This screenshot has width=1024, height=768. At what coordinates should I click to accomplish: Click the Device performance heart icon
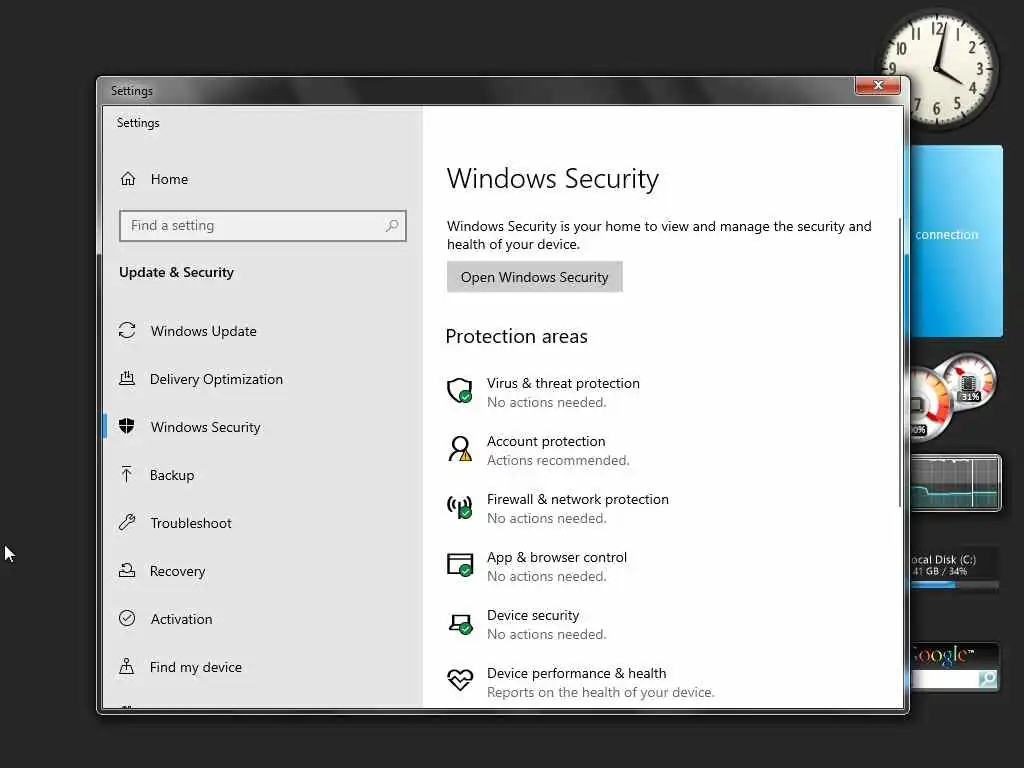tap(460, 680)
